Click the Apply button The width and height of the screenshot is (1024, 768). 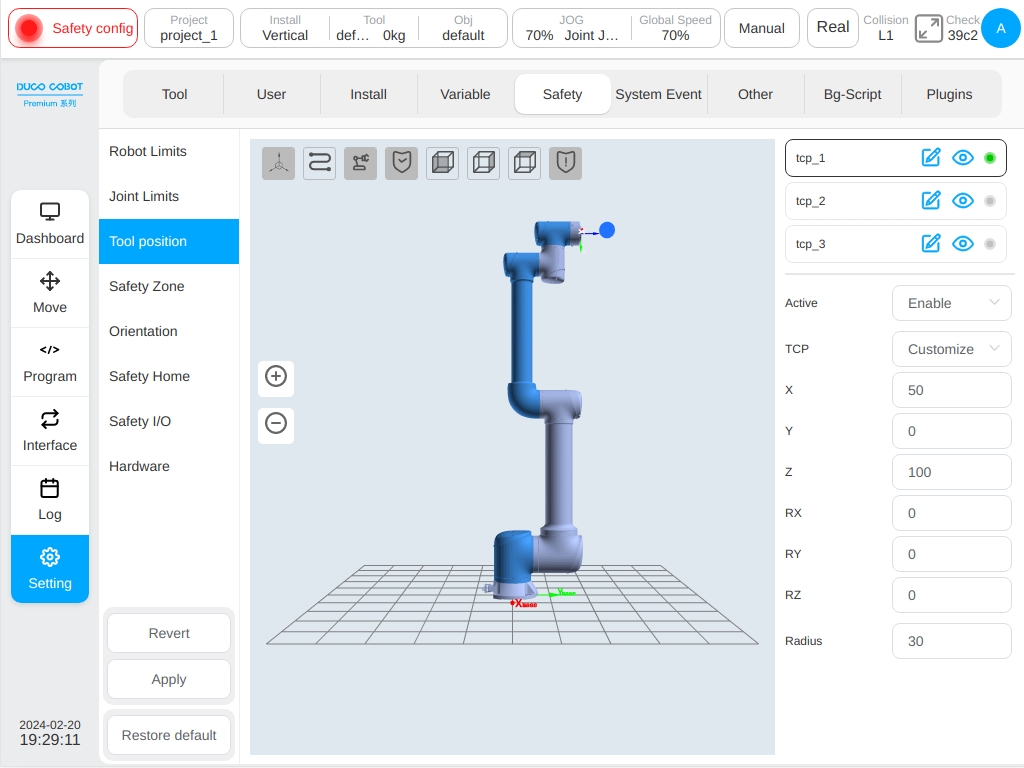pyautogui.click(x=168, y=679)
